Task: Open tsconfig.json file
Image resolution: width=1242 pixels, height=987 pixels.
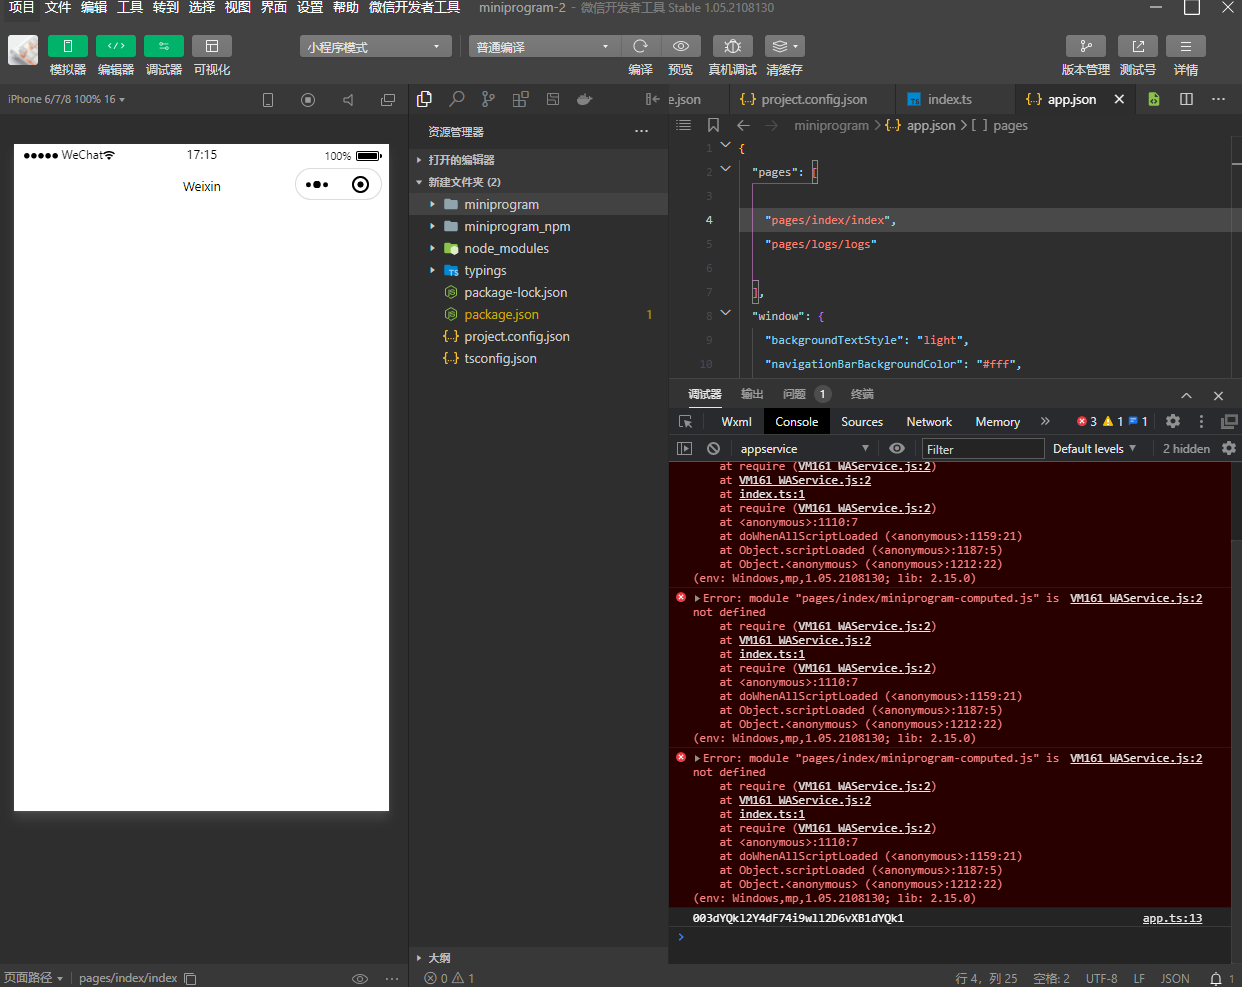Action: point(538,358)
